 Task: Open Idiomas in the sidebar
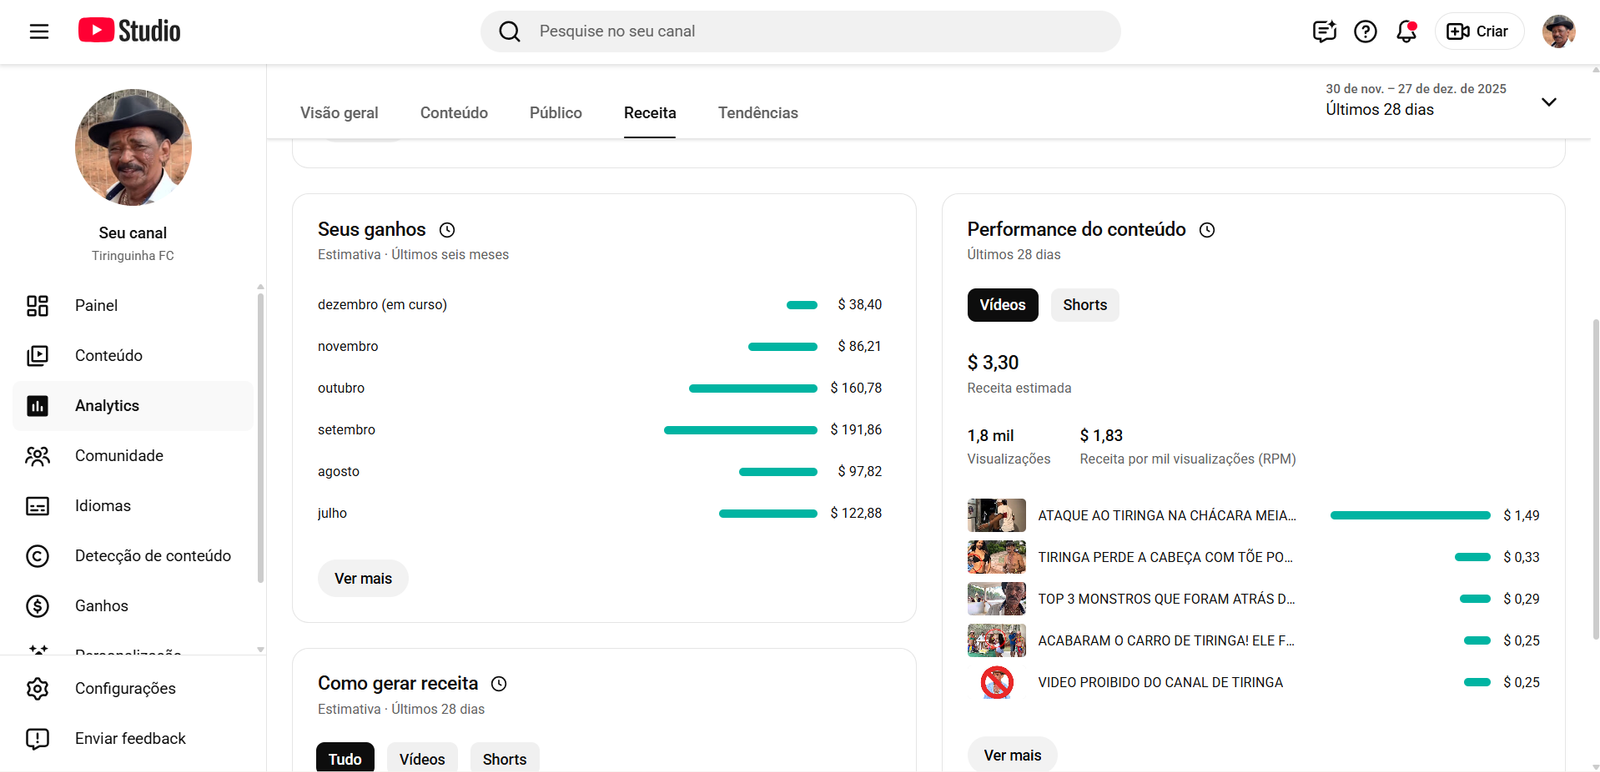tap(133, 506)
